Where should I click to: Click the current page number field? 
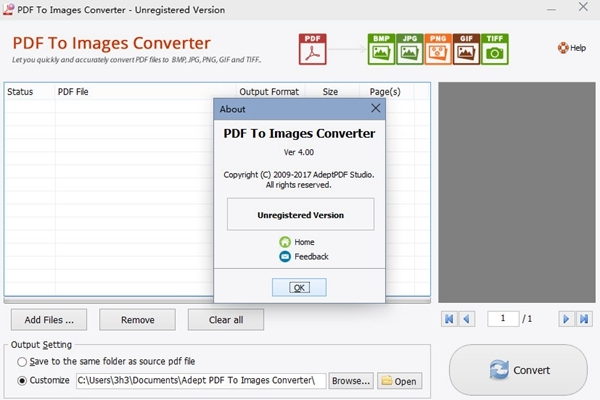pos(503,318)
